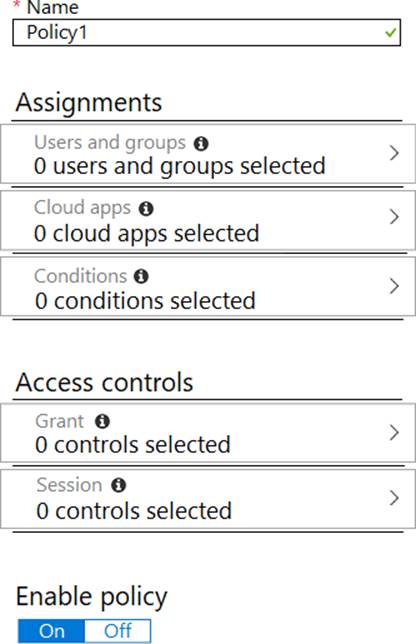Click info icon beside Cloud apps
This screenshot has width=416, height=644.
tap(146, 209)
